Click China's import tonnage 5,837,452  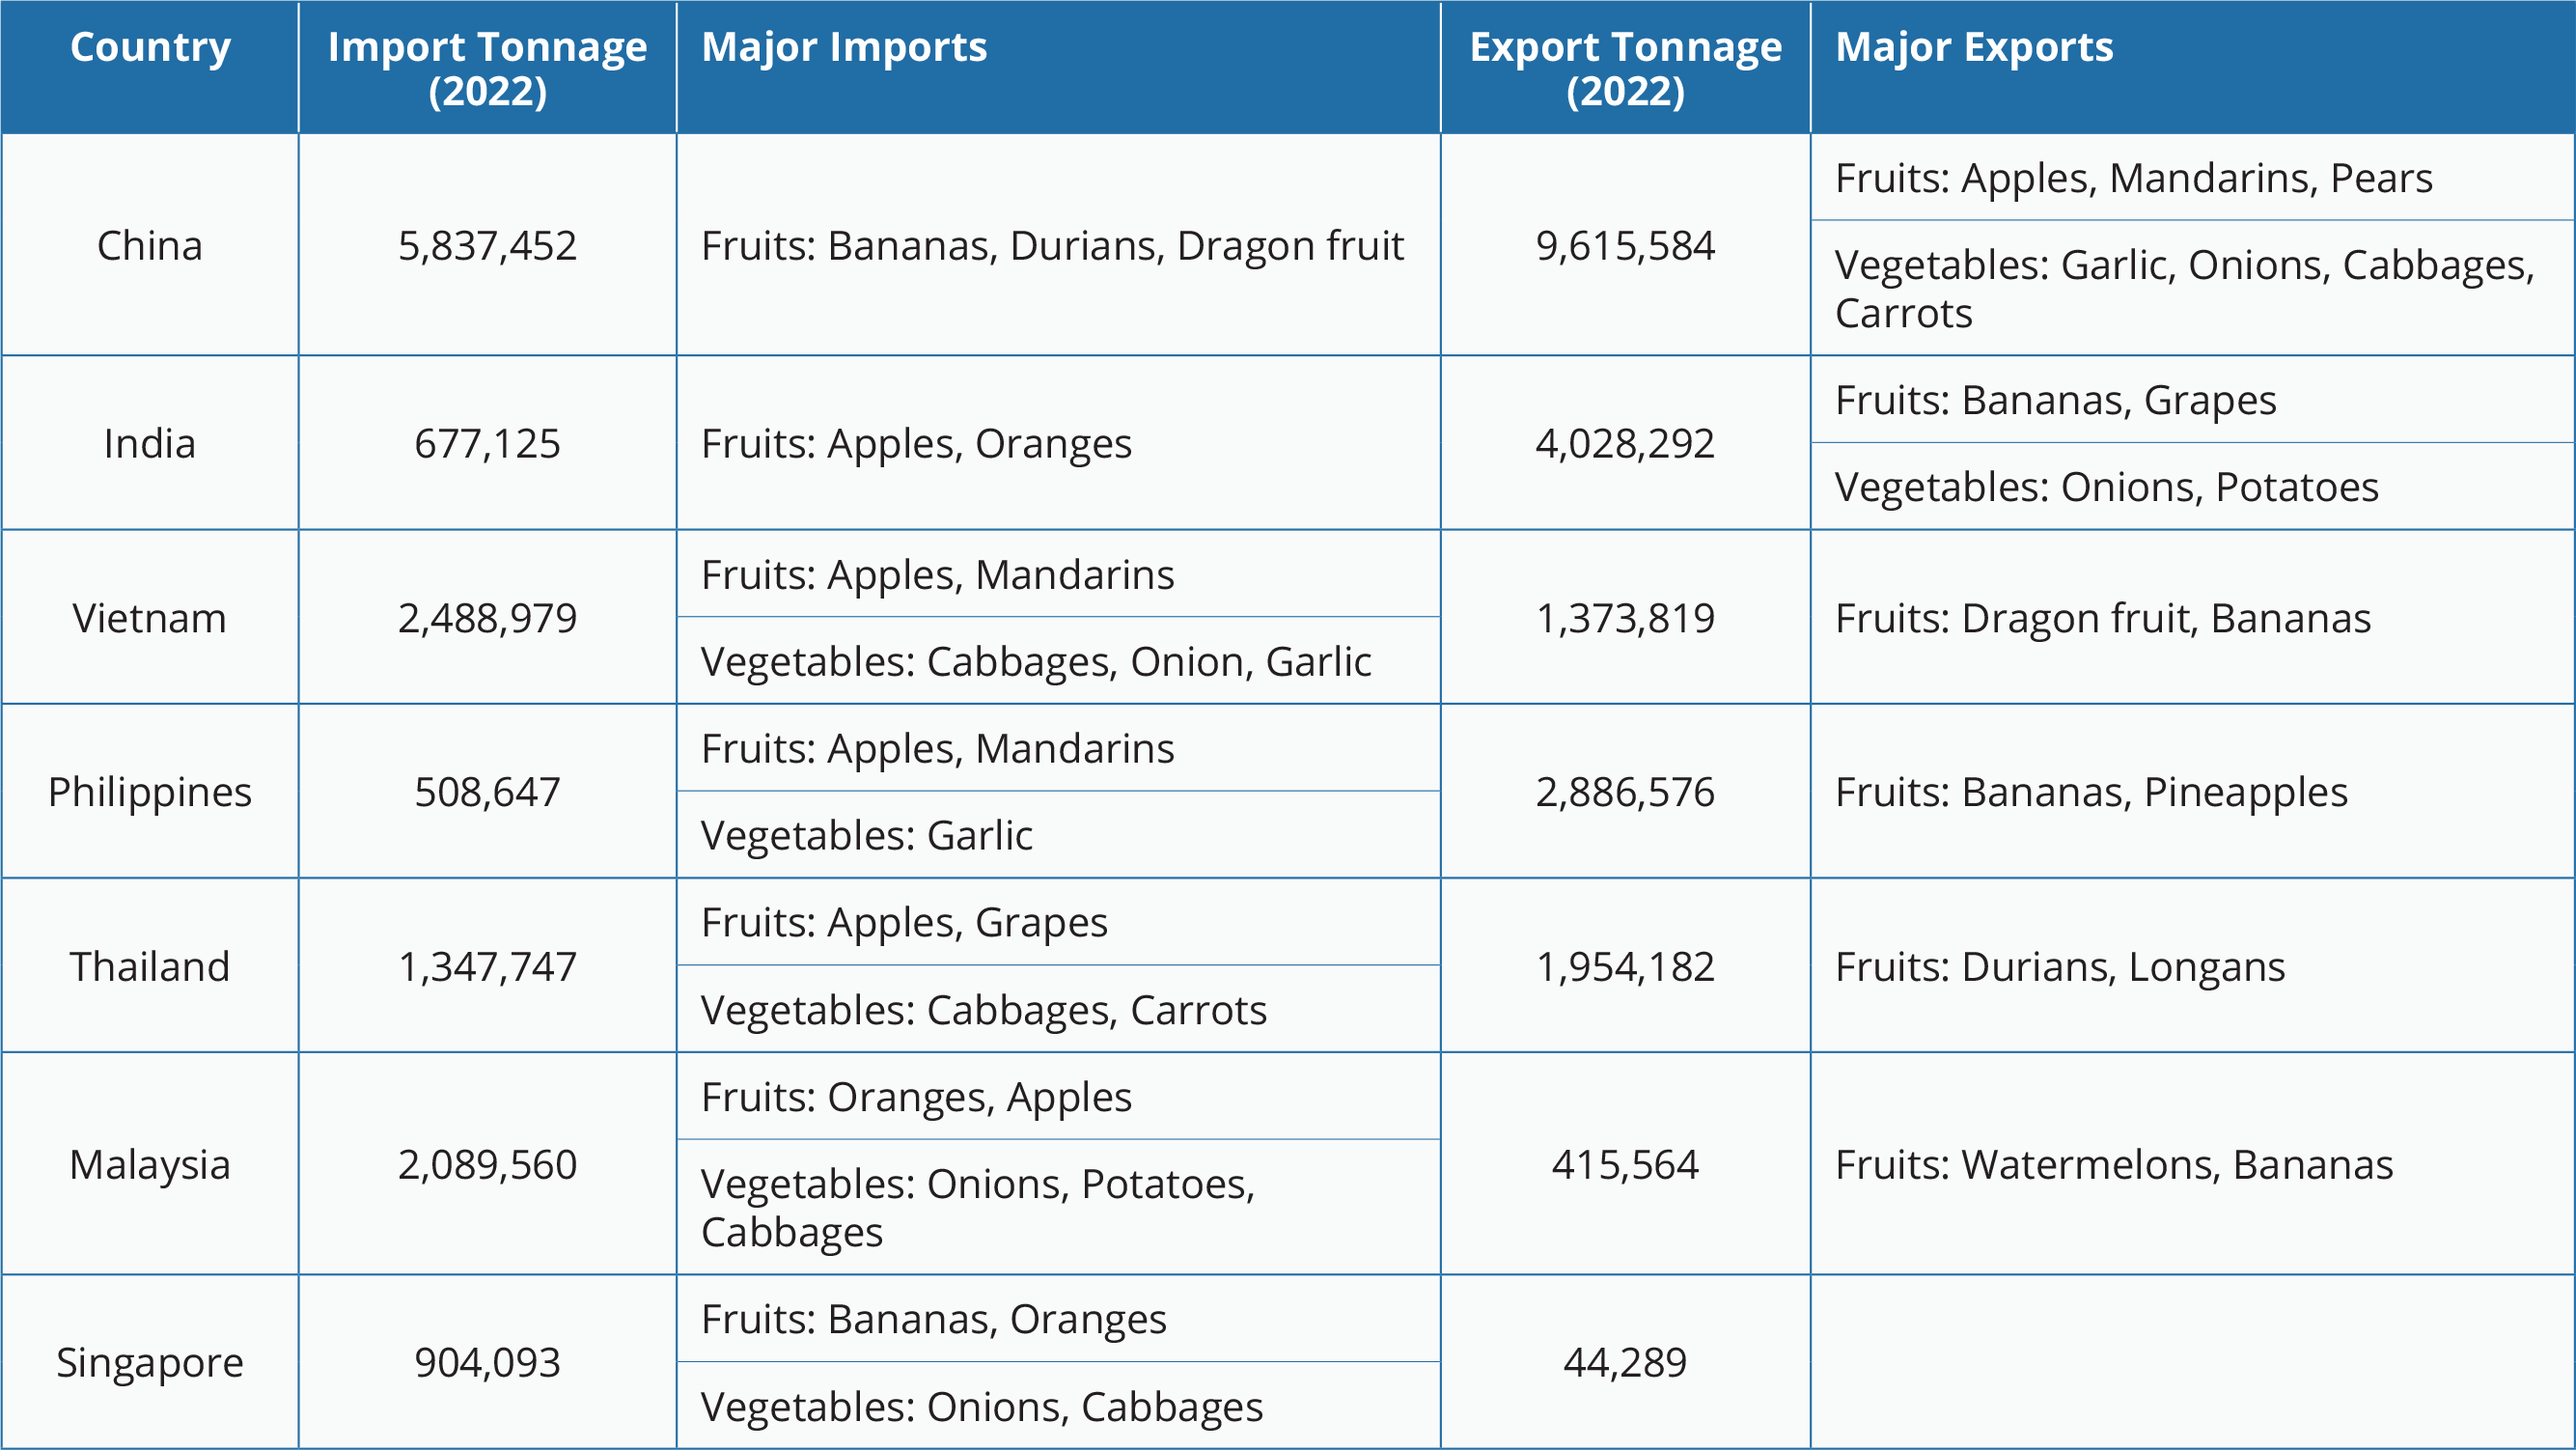coord(487,245)
